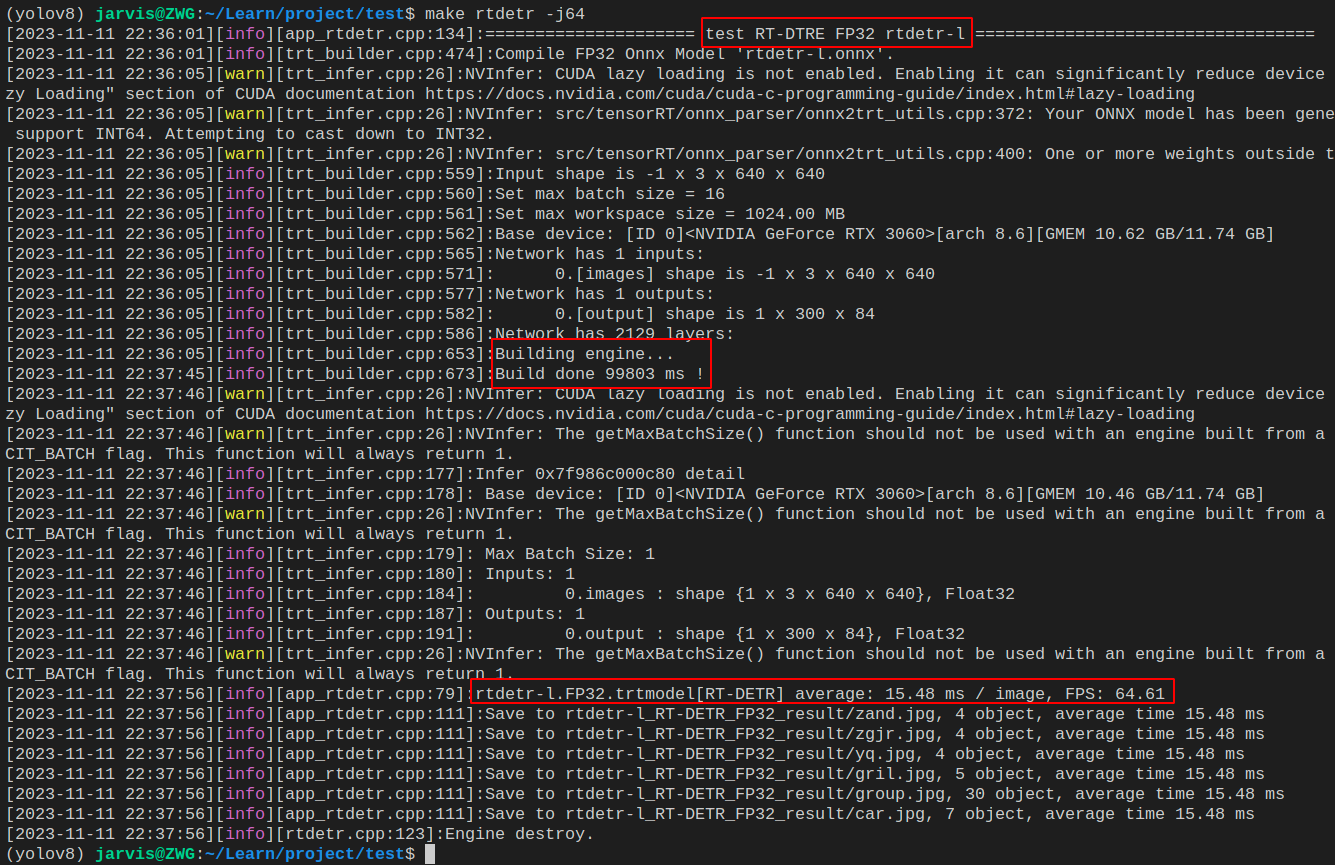Click '[app_rtdetr.cpp:134]' source tag
Image resolution: width=1335 pixels, height=865 pixels.
375,34
